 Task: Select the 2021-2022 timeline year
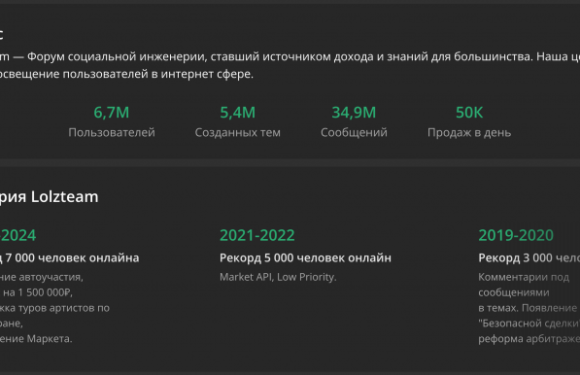[257, 235]
